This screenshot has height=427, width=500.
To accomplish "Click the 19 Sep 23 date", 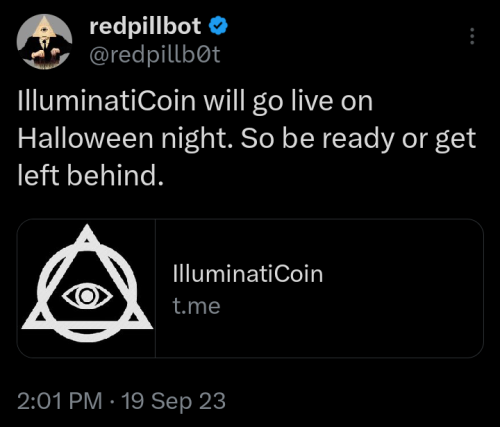I will pos(173,401).
